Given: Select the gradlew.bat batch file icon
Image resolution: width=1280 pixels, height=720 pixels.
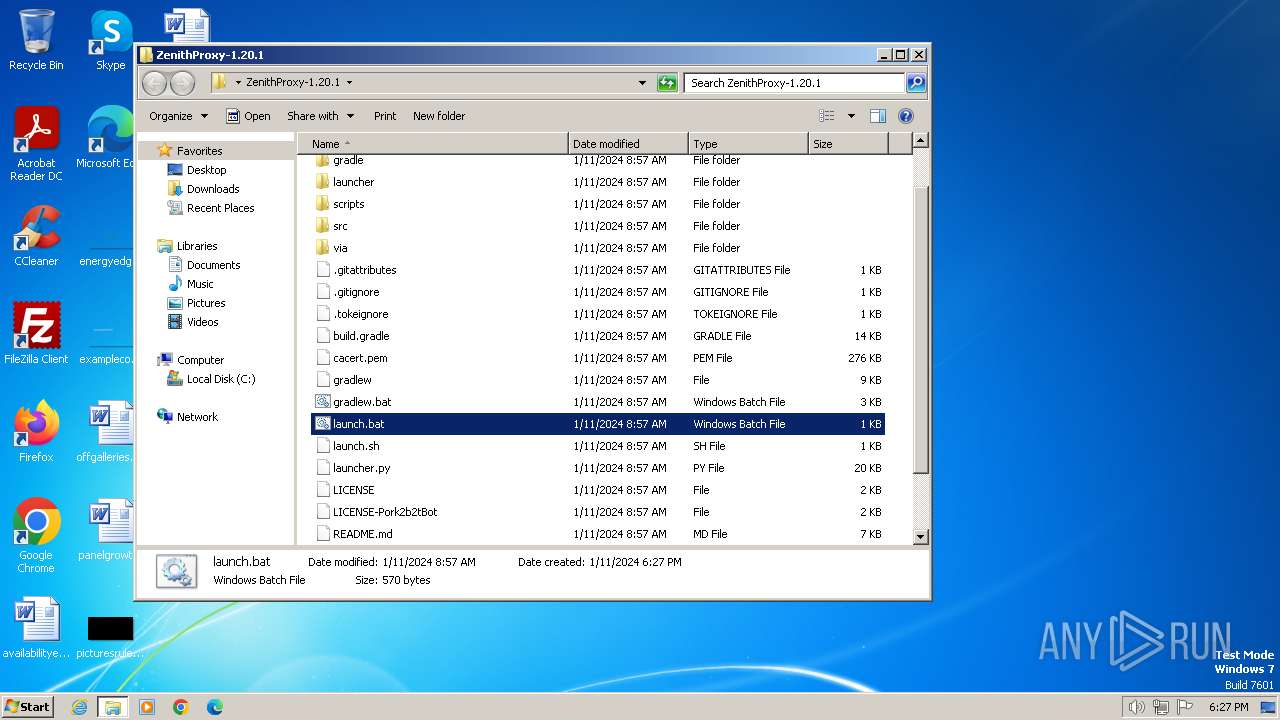Looking at the screenshot, I should click(x=322, y=402).
